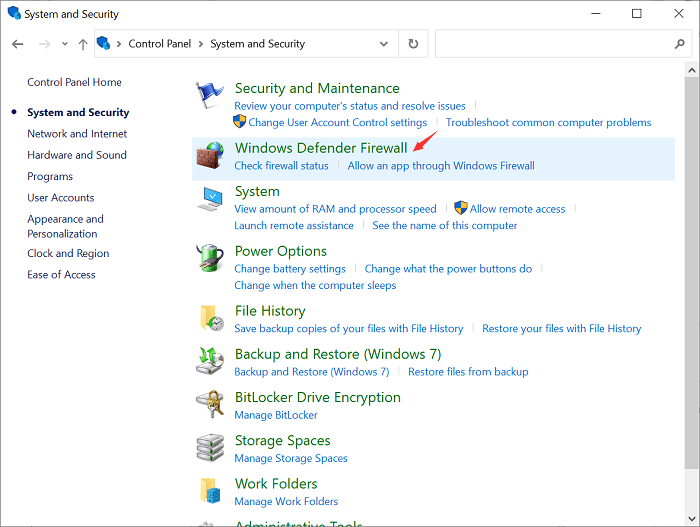Select System and Security in sidebar
This screenshot has height=527, width=700.
[x=78, y=112]
